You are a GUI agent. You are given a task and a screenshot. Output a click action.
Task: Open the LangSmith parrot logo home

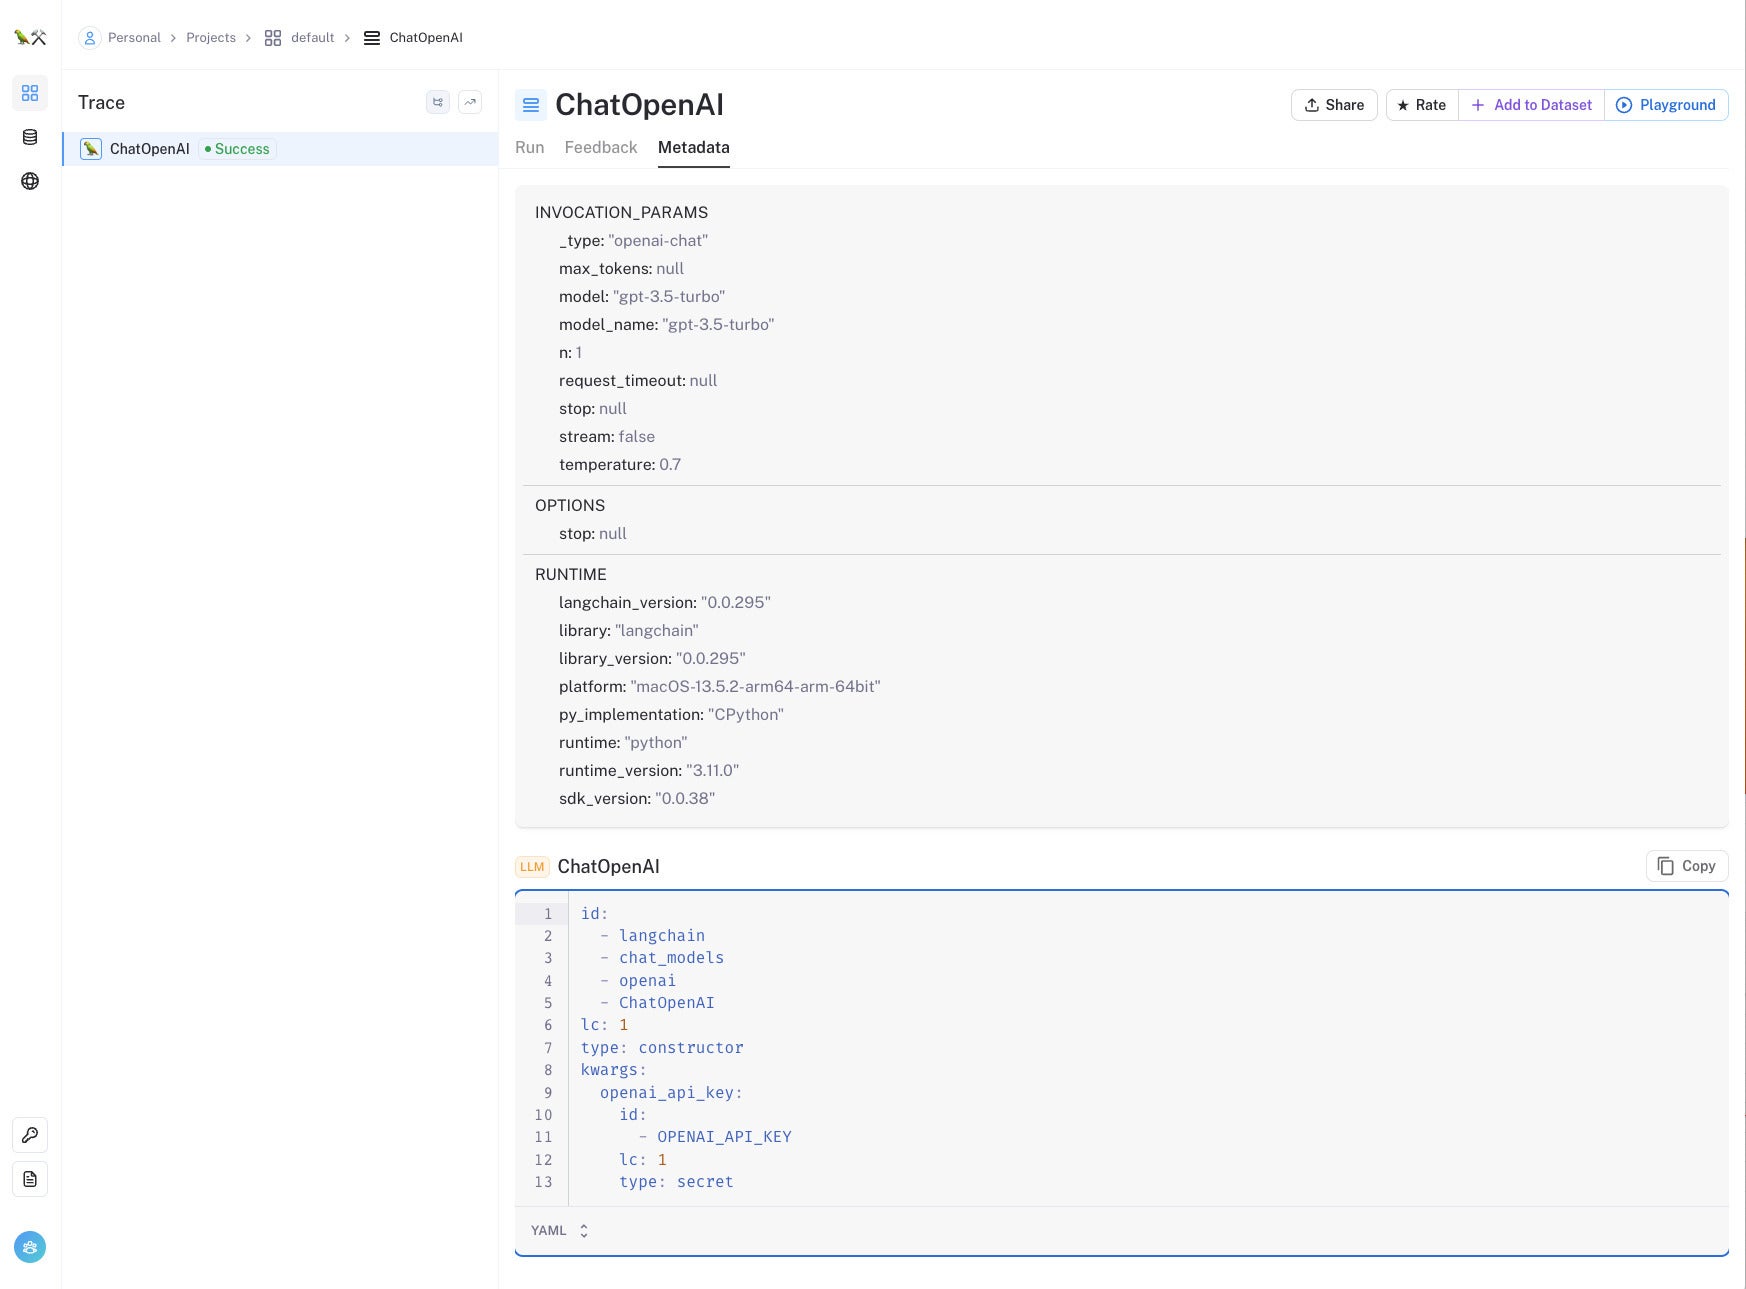[30, 37]
